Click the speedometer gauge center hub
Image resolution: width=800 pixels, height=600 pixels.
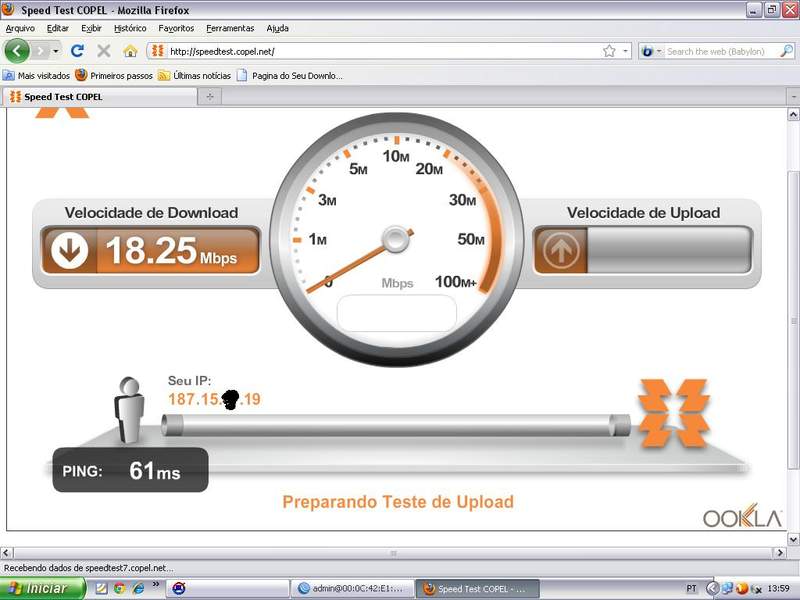point(395,239)
